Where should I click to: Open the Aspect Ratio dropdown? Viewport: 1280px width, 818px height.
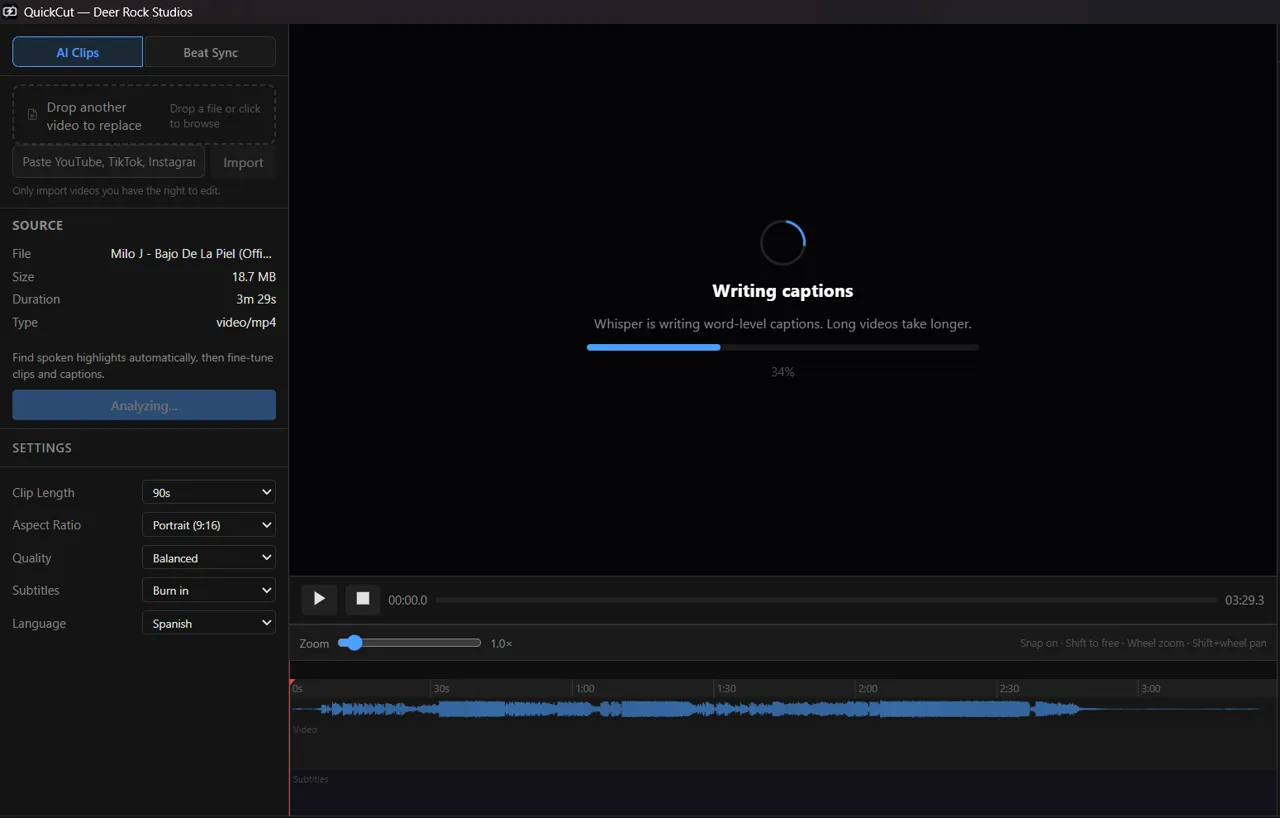(209, 525)
